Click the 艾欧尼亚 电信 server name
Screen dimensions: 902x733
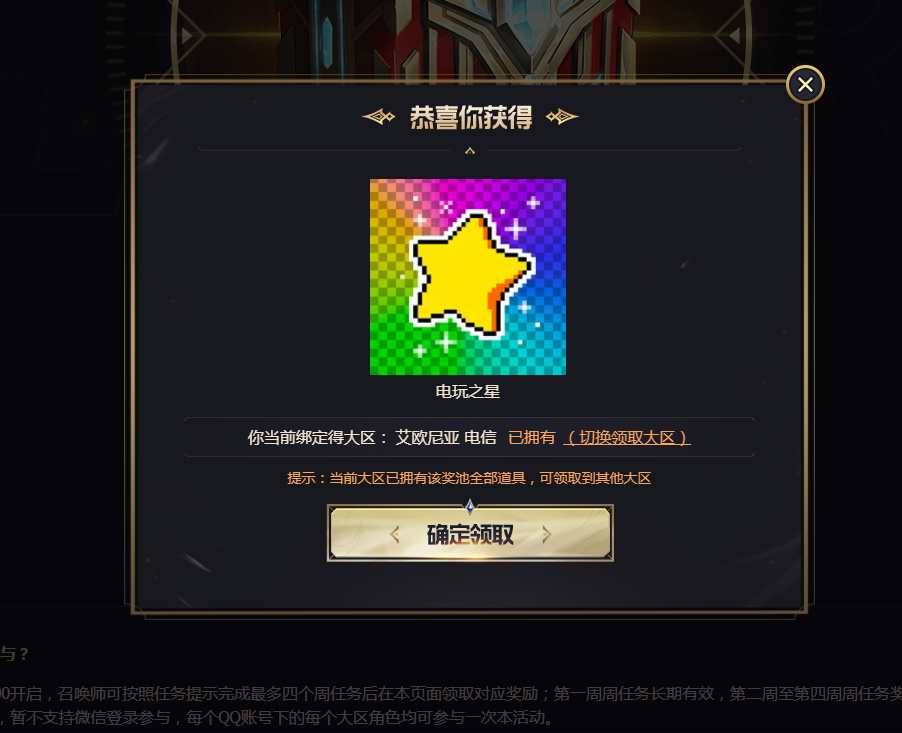(446, 438)
